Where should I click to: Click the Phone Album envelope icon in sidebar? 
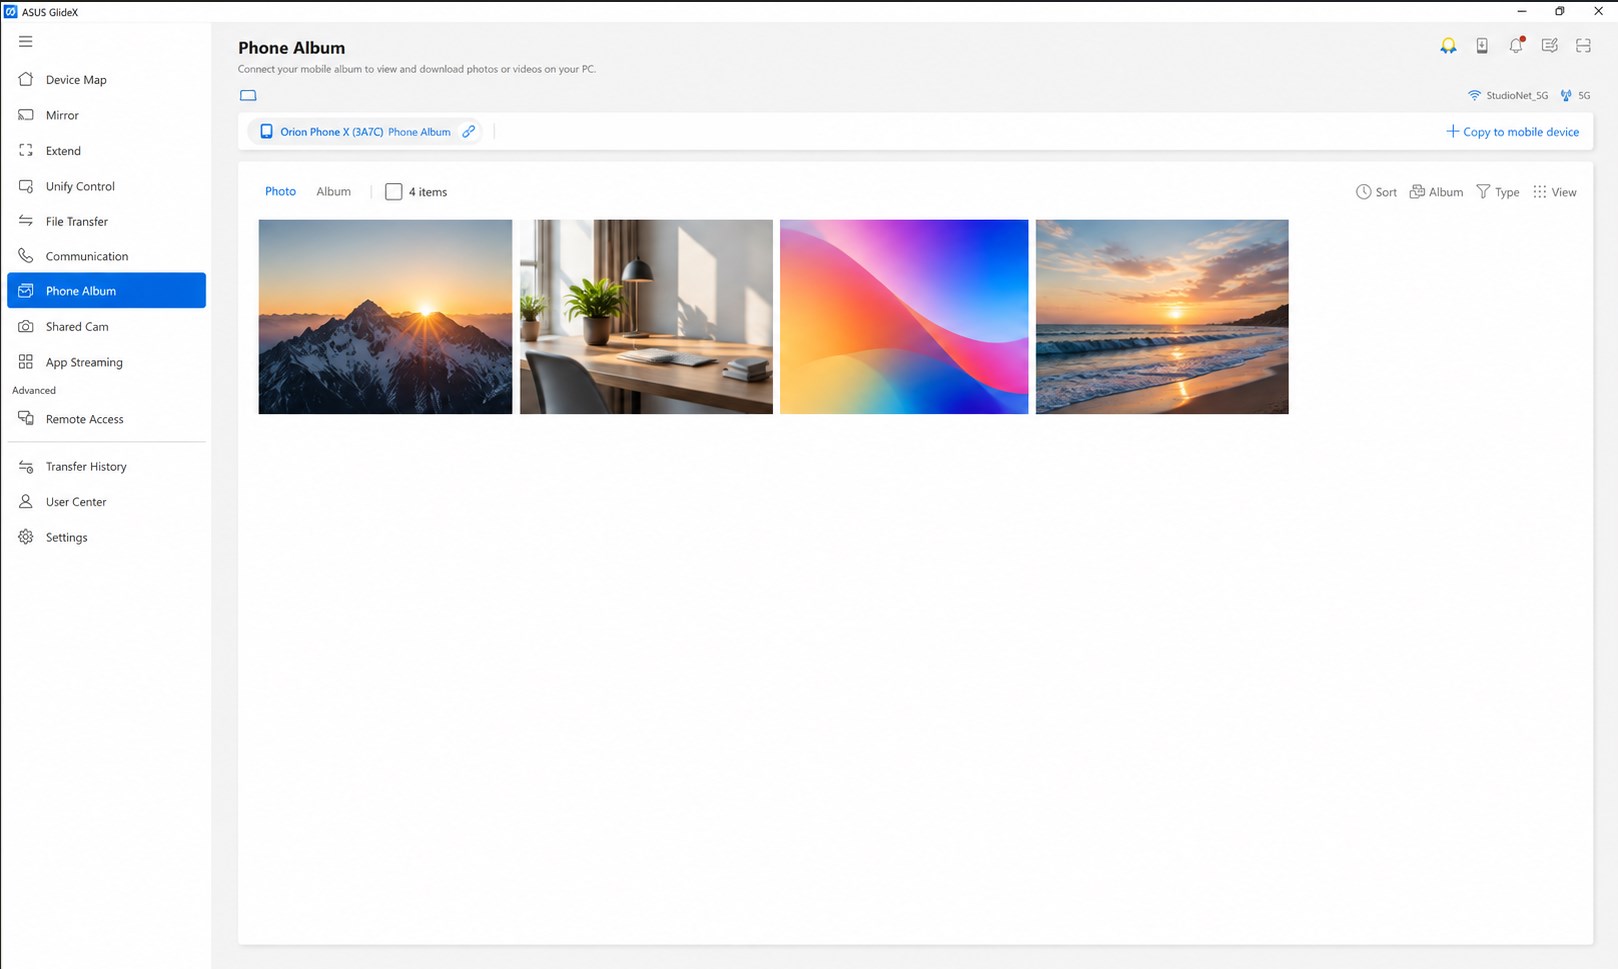pyautogui.click(x=26, y=291)
